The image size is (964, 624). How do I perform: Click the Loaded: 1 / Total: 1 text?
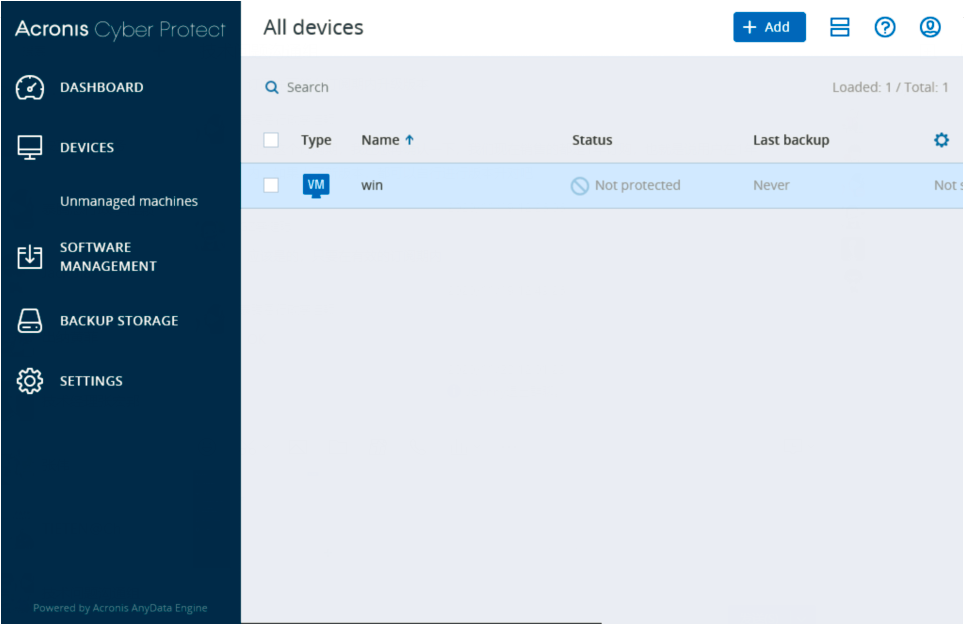890,87
